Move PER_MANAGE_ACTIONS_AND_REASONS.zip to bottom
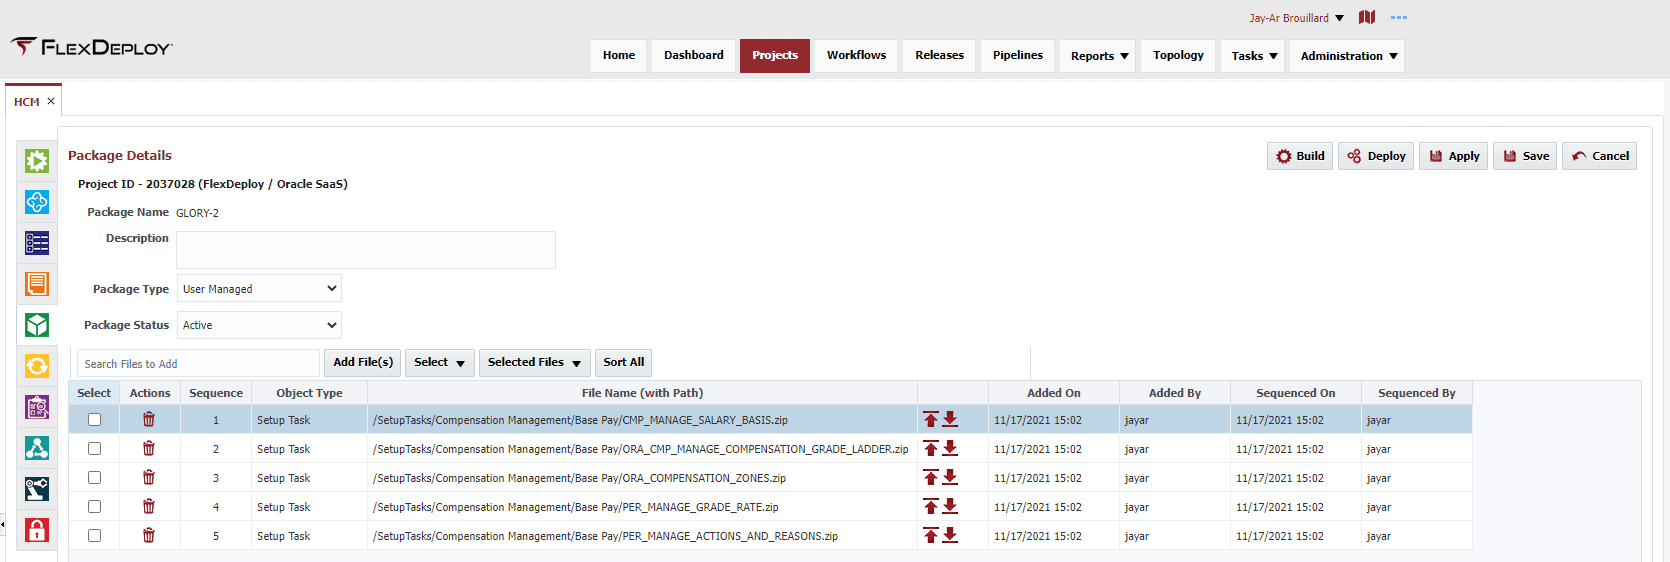The height and width of the screenshot is (562, 1670). (950, 535)
